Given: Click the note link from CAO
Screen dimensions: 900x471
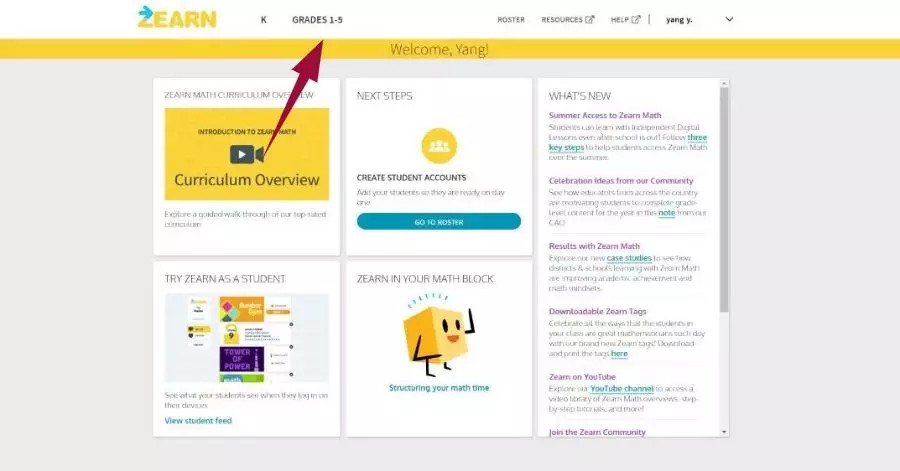Looking at the screenshot, I should [x=666, y=213].
